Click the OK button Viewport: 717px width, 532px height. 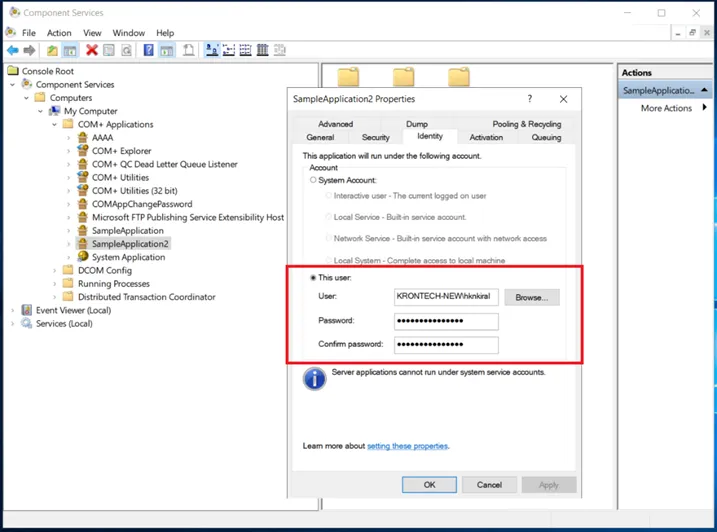pos(429,485)
